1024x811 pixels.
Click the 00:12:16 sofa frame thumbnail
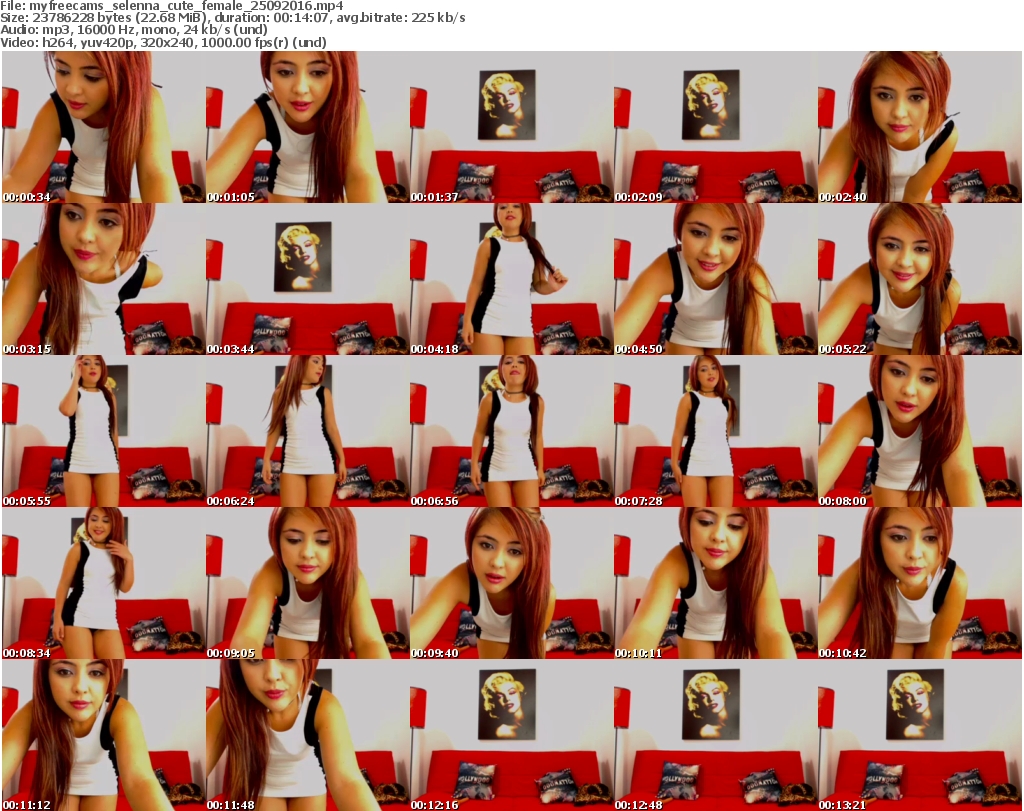[x=511, y=735]
